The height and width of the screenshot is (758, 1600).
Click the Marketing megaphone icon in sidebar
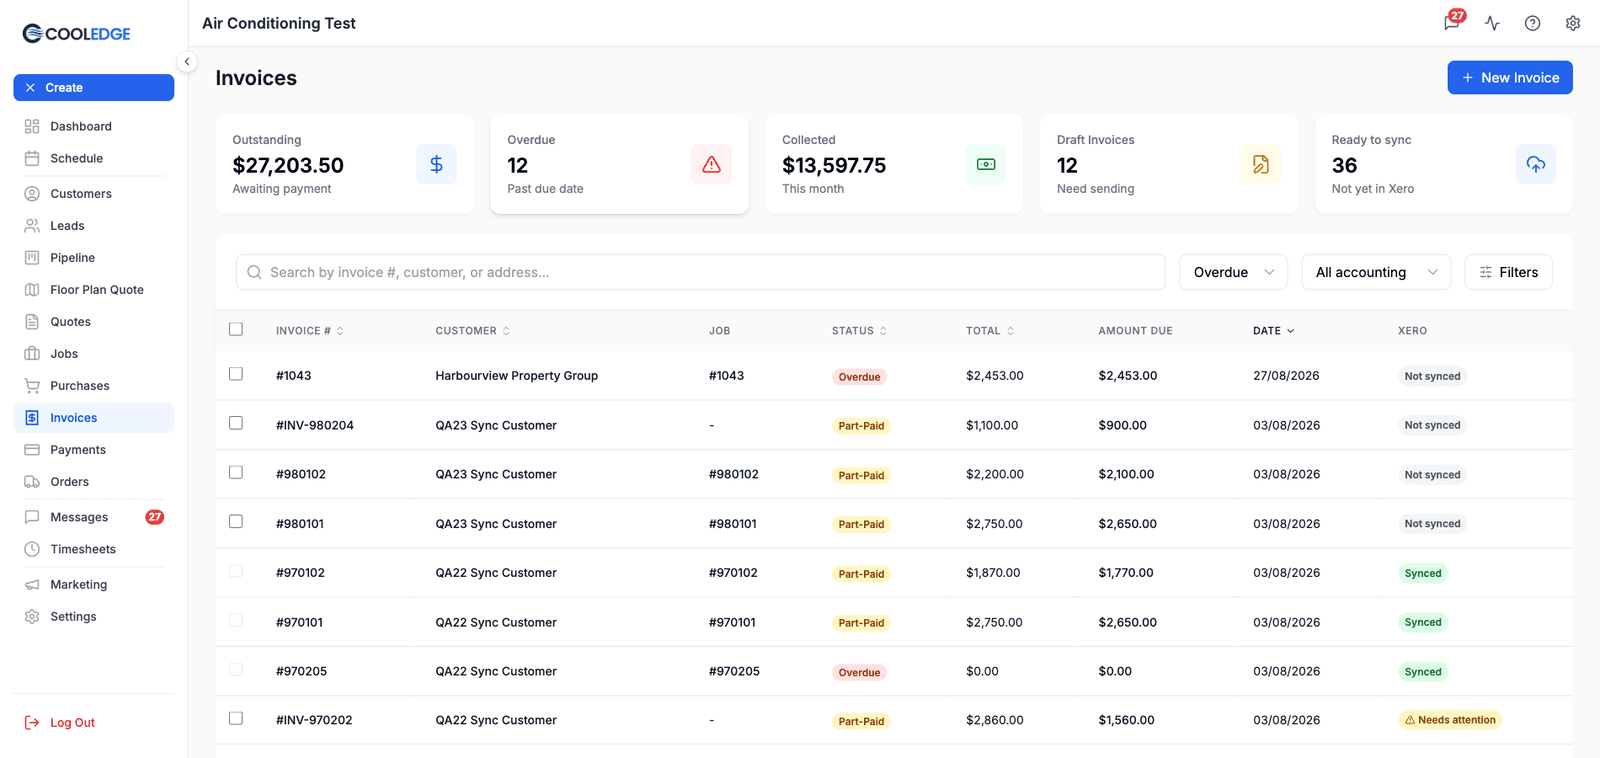pyautogui.click(x=32, y=585)
